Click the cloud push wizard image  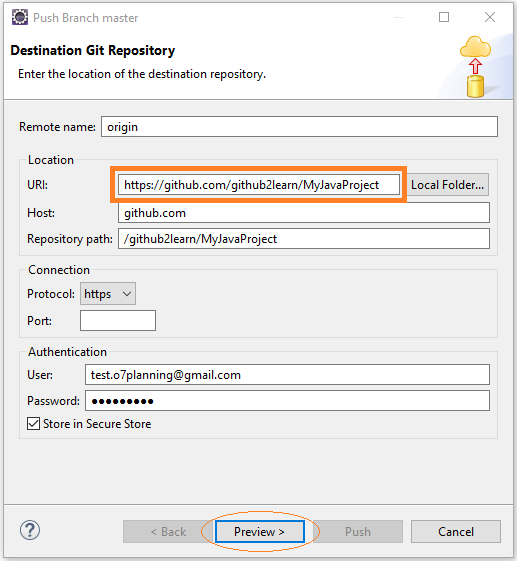(x=476, y=67)
